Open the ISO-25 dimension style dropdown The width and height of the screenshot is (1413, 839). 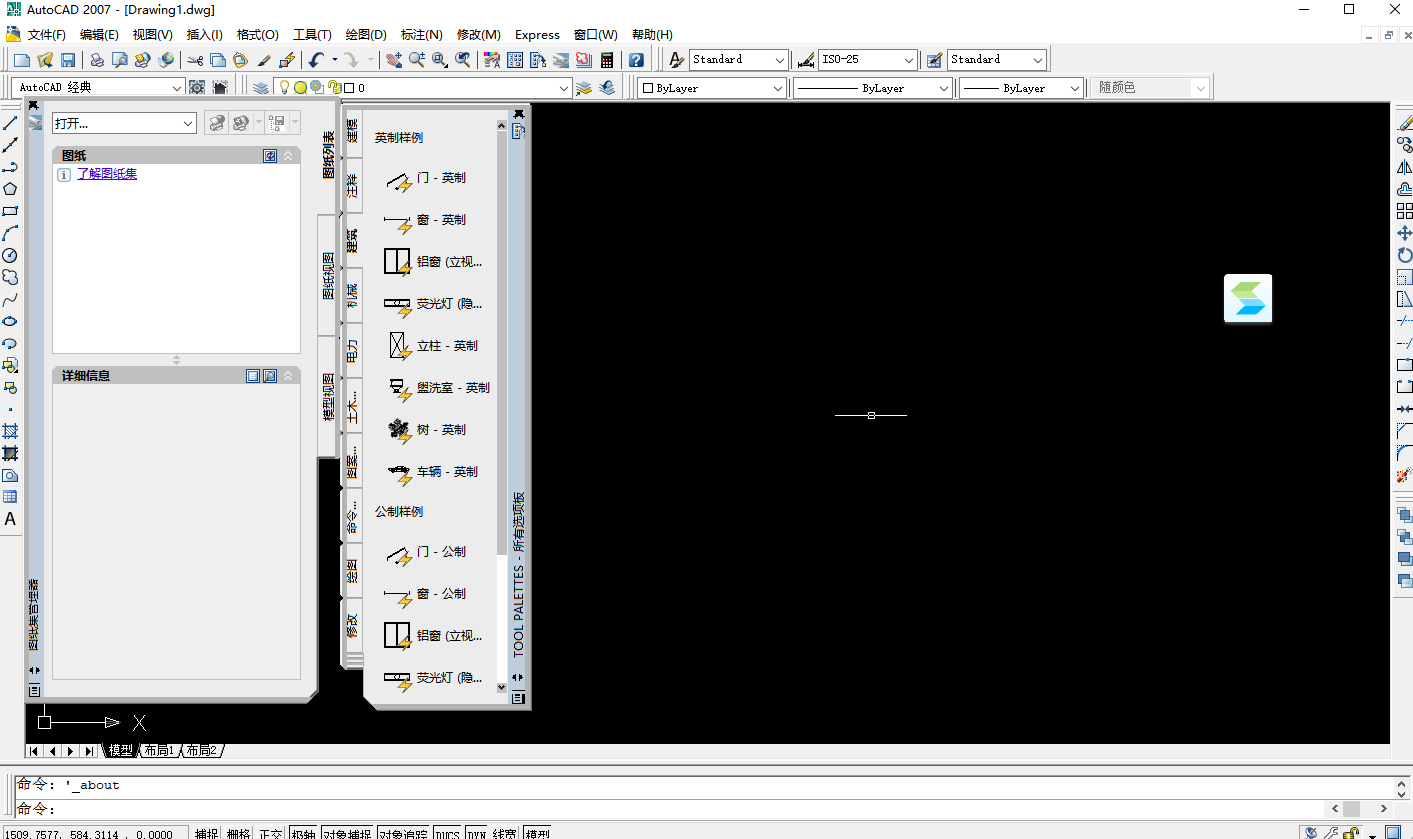[867, 60]
